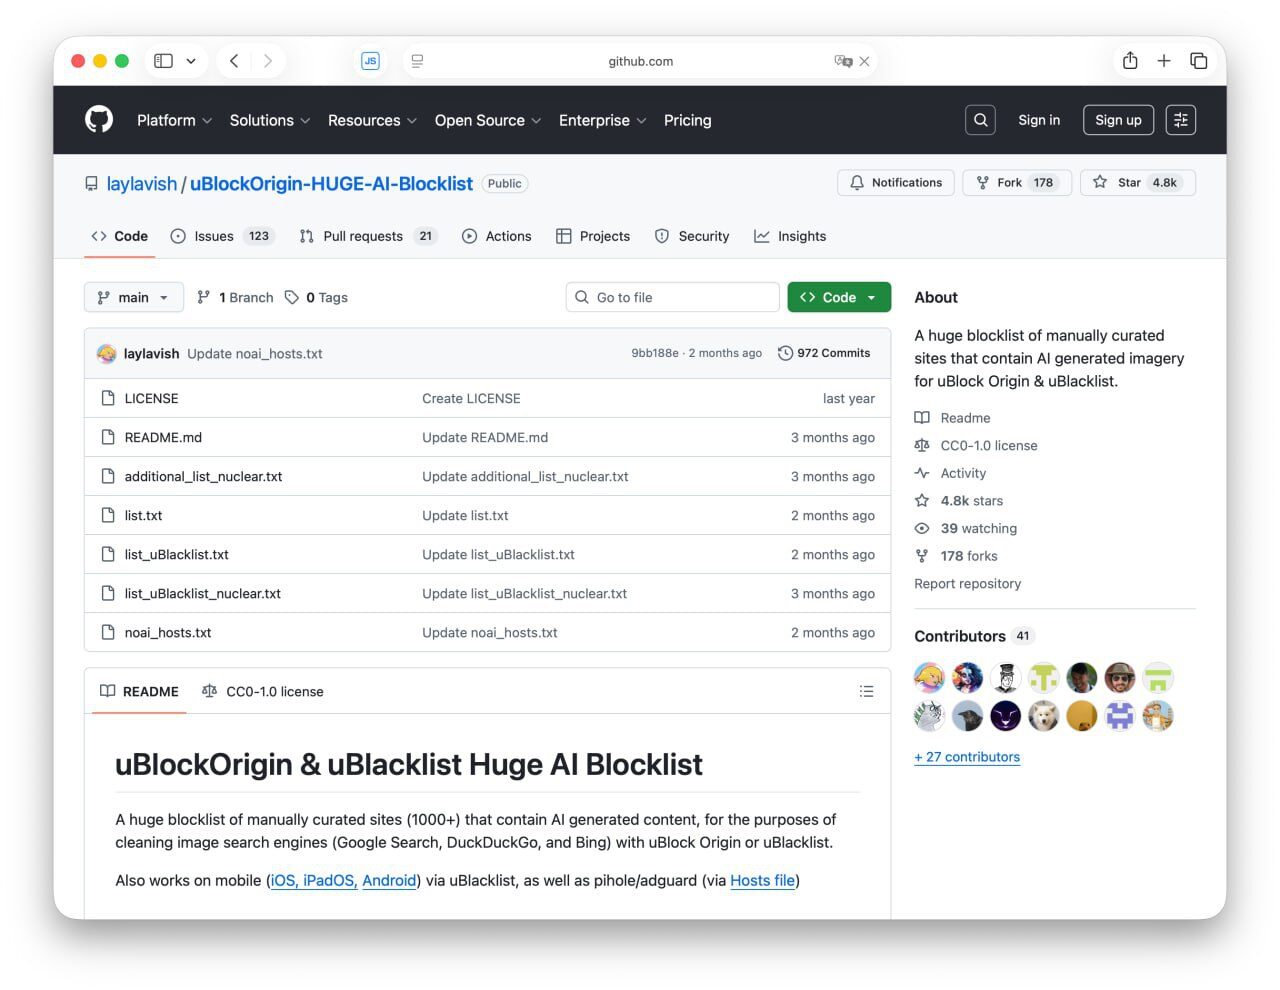
Task: Click the fork icon on the Fork button
Action: point(982,182)
